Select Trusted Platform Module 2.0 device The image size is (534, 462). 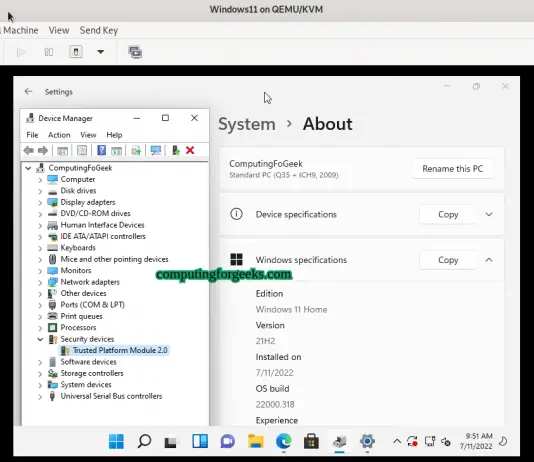pyautogui.click(x=120, y=350)
